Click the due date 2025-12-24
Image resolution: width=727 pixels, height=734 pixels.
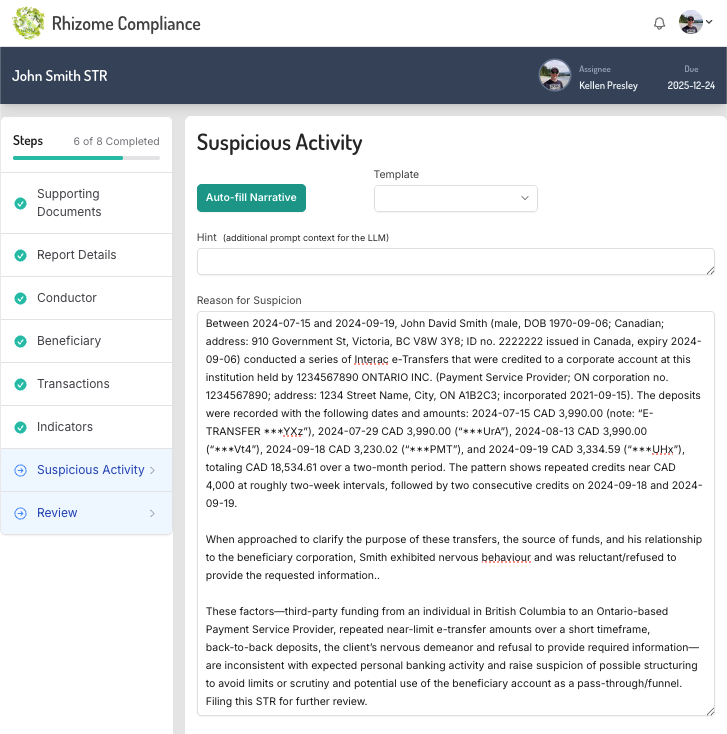691,86
